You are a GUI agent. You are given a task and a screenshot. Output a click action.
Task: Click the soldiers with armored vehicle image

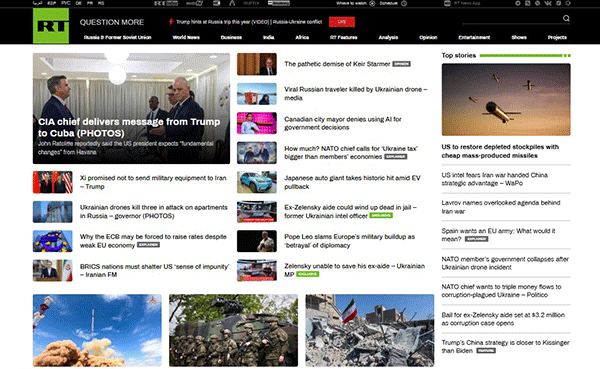coord(233,330)
